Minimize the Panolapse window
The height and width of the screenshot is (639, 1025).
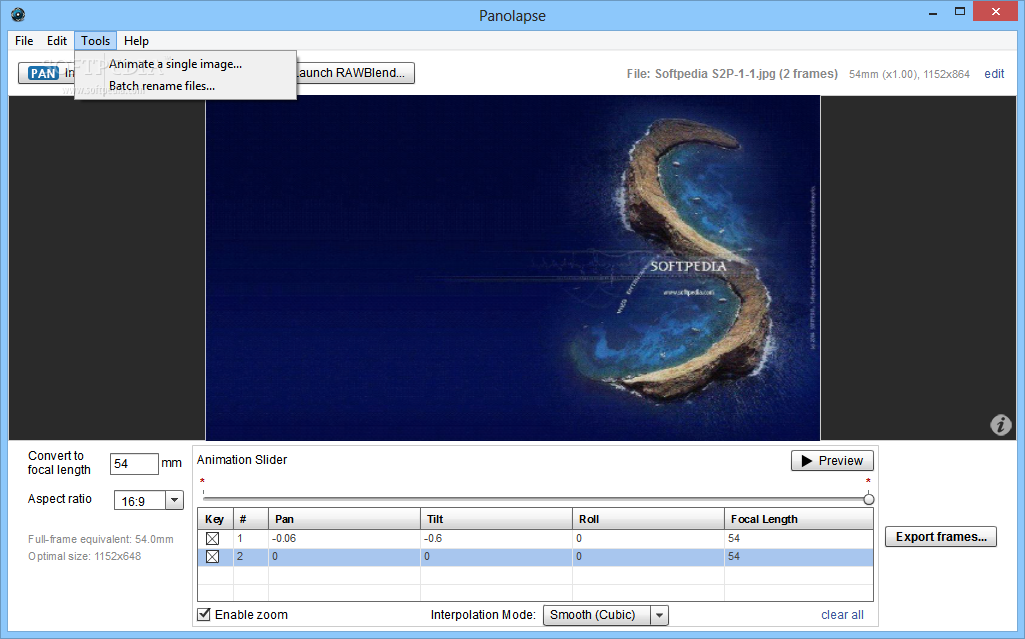933,12
